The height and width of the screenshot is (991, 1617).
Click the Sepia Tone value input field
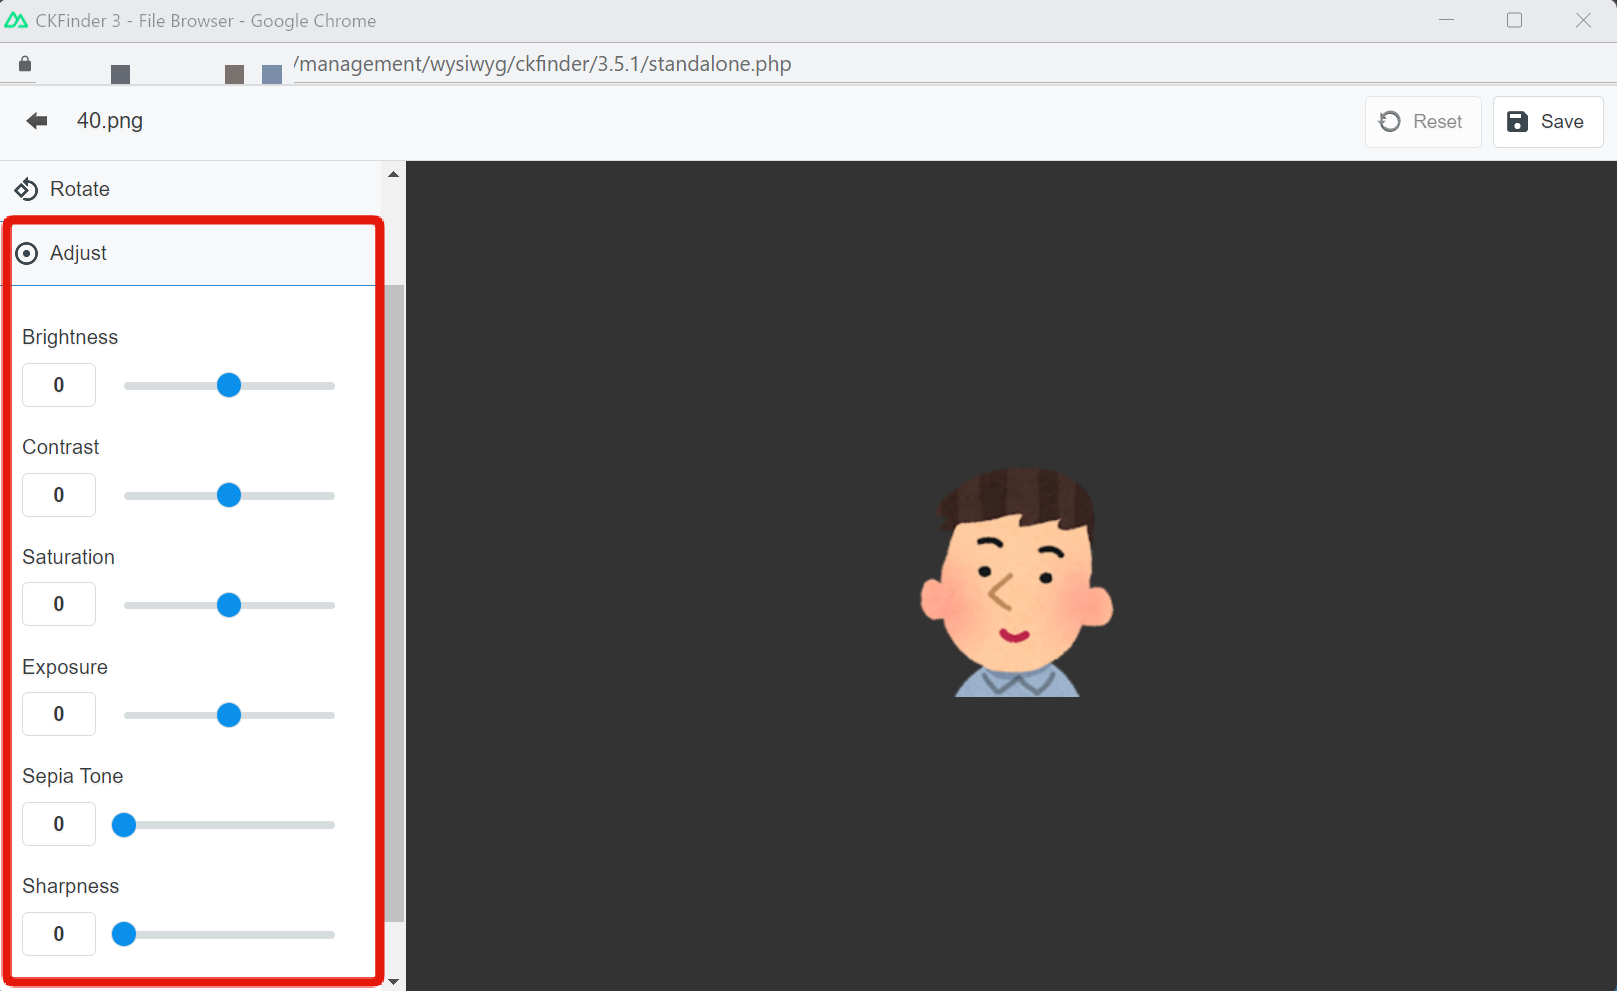tap(59, 824)
